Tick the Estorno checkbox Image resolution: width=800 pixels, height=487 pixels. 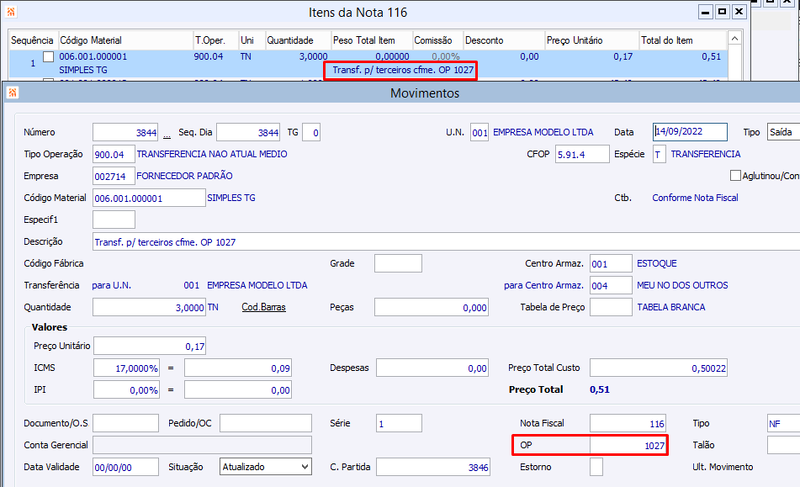click(x=596, y=467)
